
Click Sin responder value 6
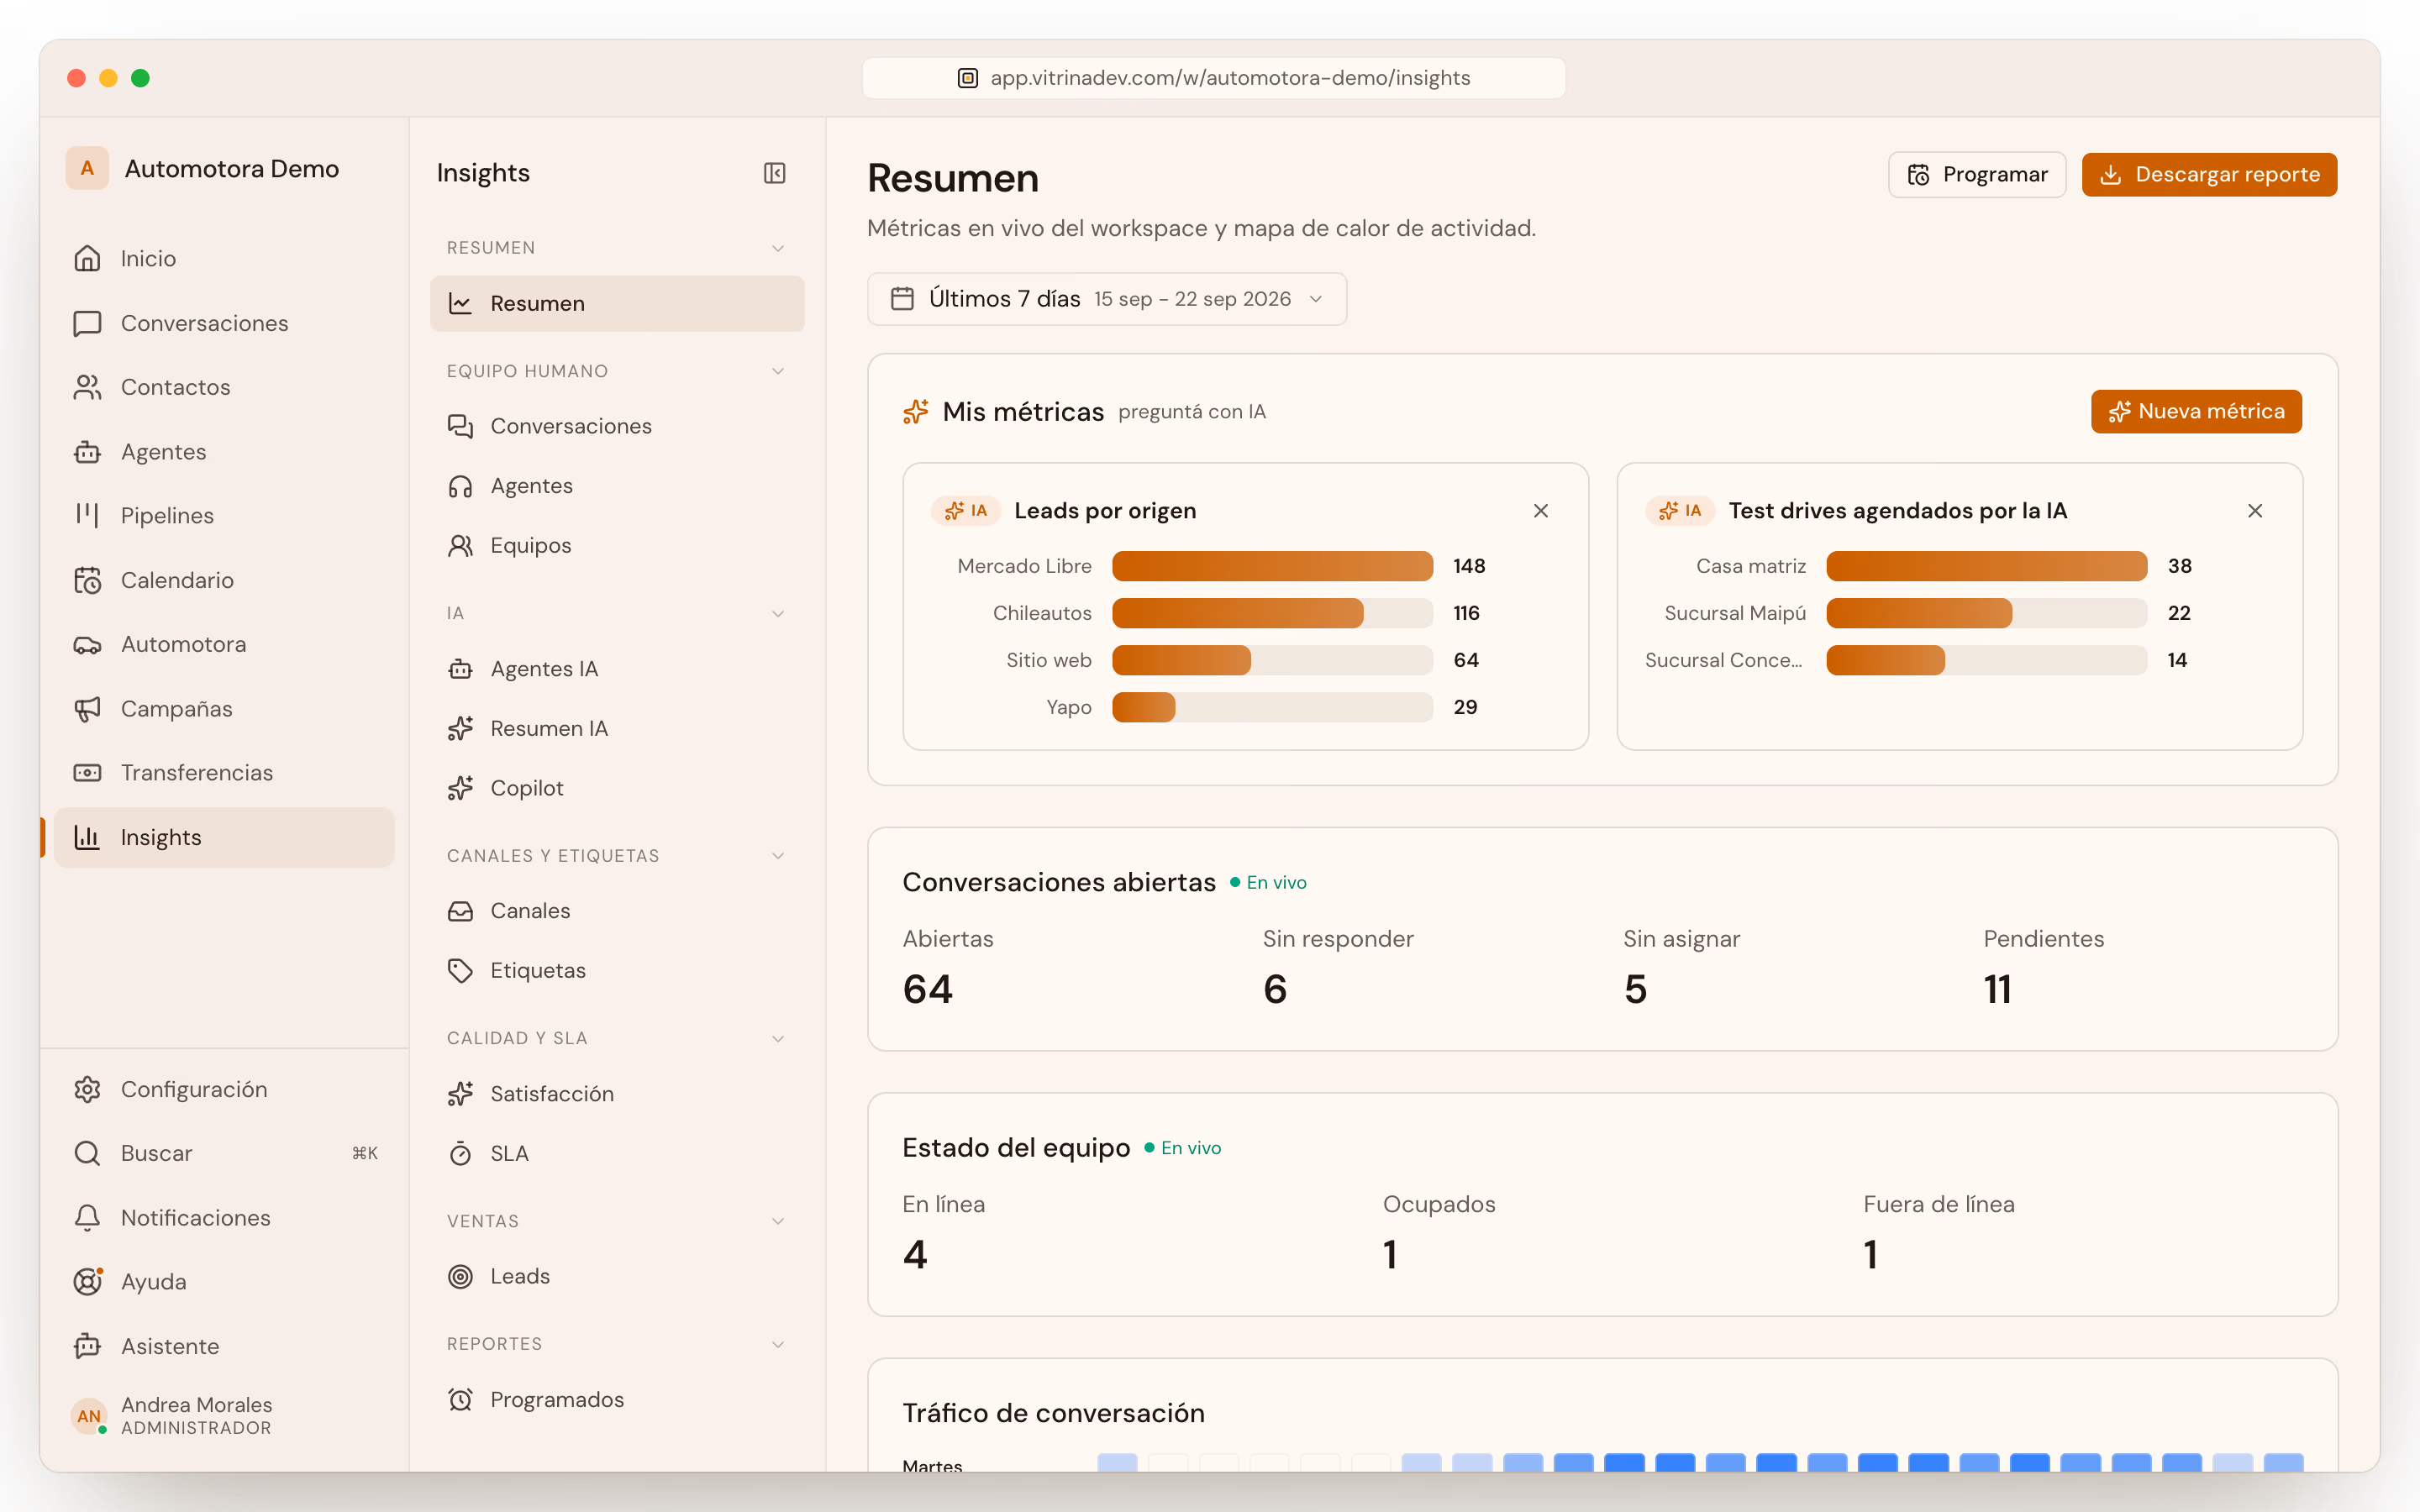point(1274,989)
